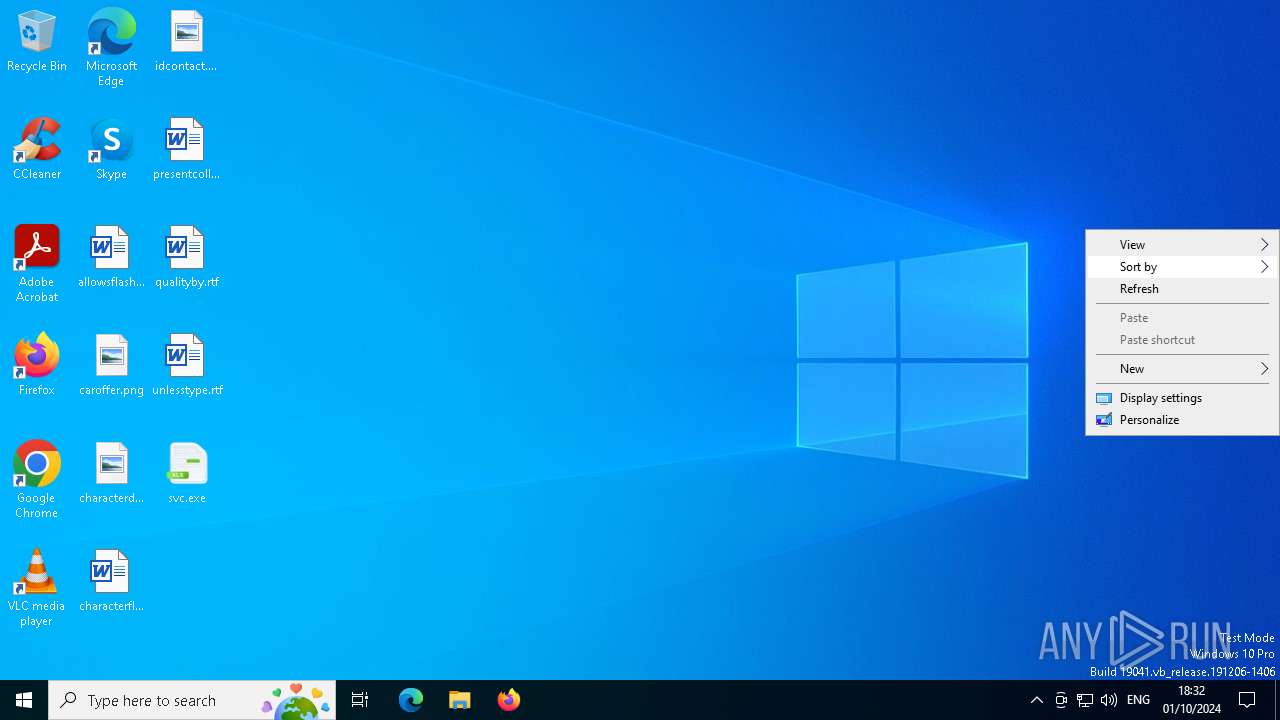Select the idcontact image file icon
Screen dimensions: 1280x720
click(186, 41)
